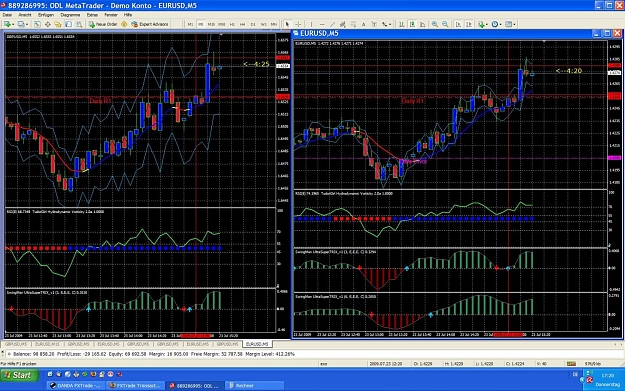Screen dimensions: 625x391
Task: Open the Indicators list icon
Action: pos(481,24)
